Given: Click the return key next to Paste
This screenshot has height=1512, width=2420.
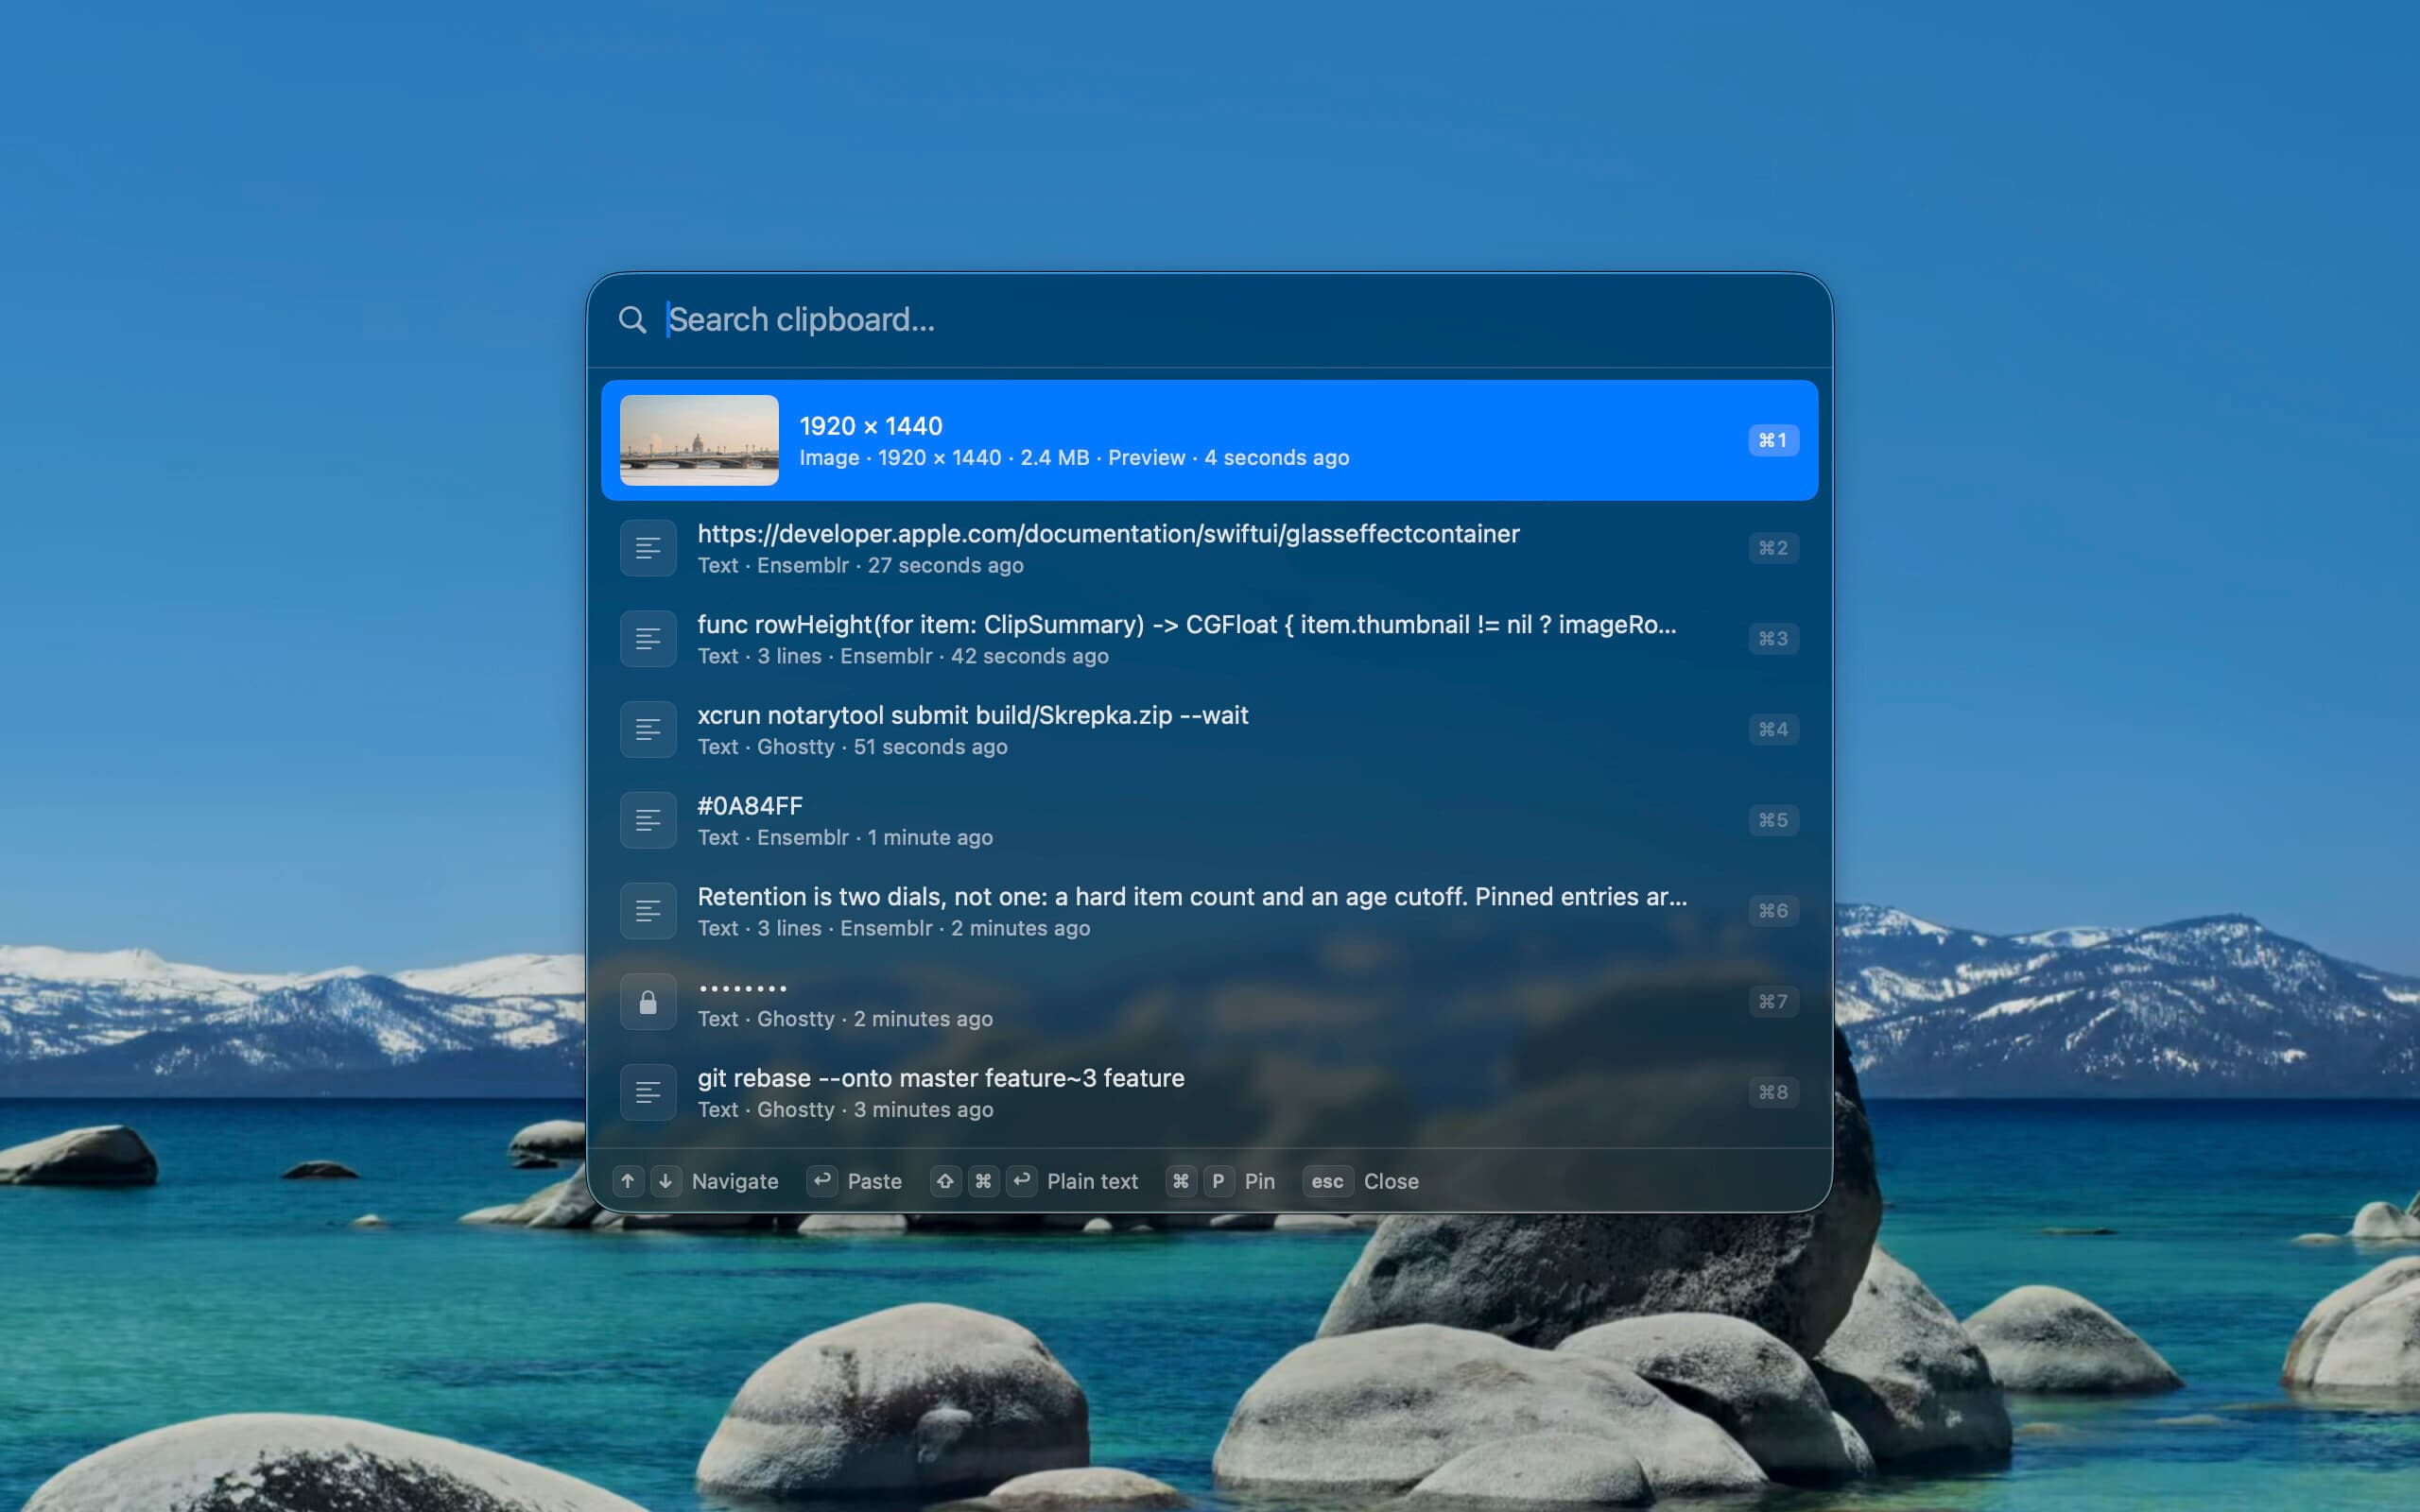Looking at the screenshot, I should [822, 1182].
